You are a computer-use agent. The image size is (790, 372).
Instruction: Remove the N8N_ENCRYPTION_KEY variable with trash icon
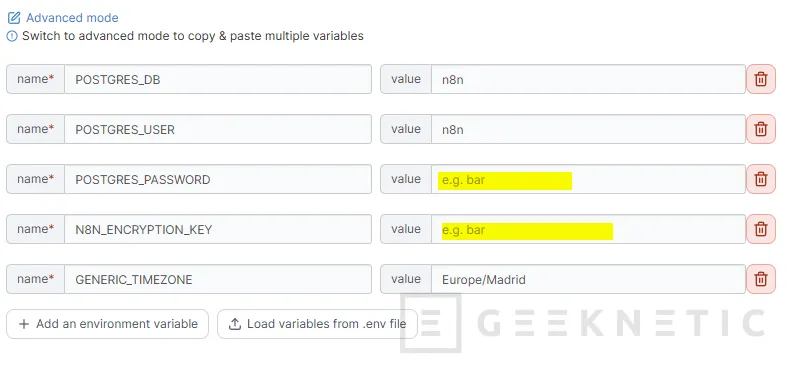(761, 229)
